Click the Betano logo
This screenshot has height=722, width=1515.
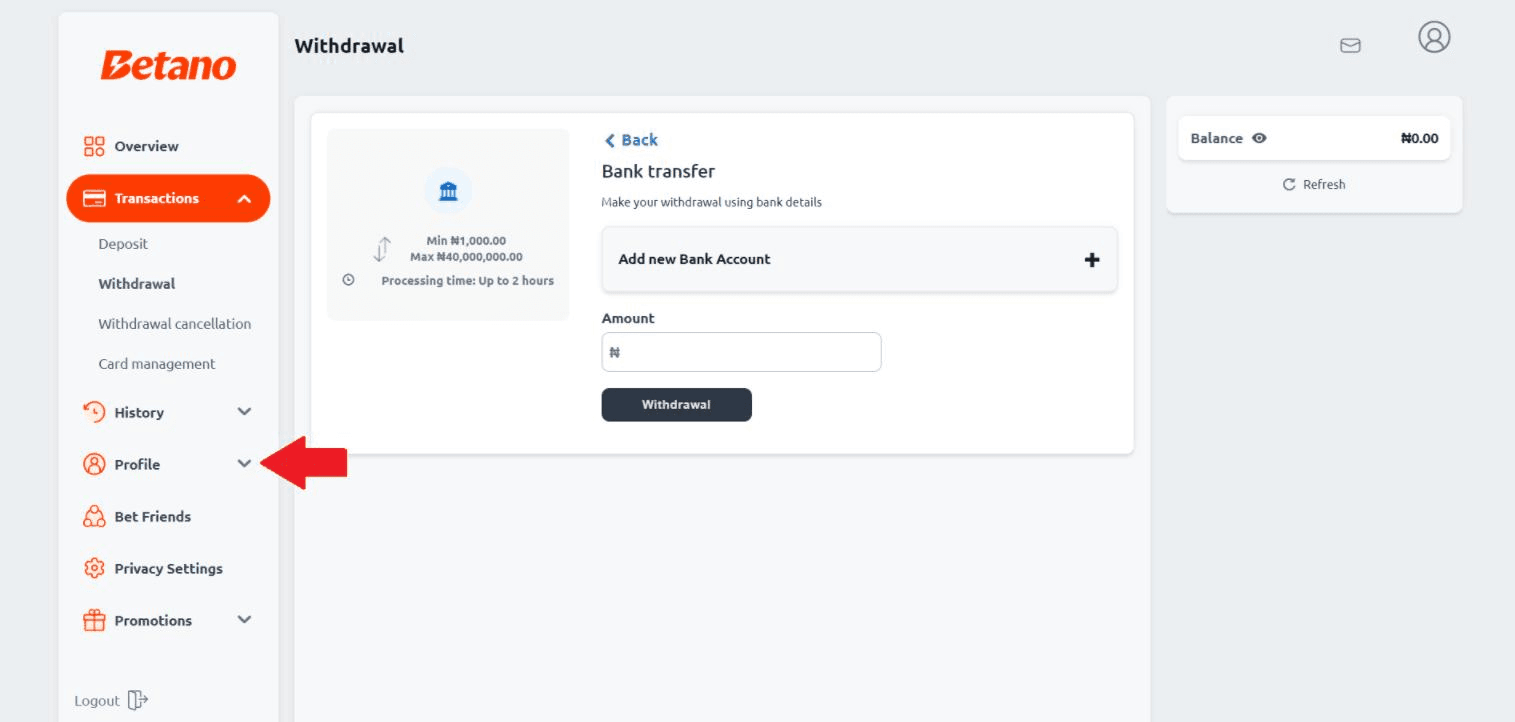click(168, 66)
